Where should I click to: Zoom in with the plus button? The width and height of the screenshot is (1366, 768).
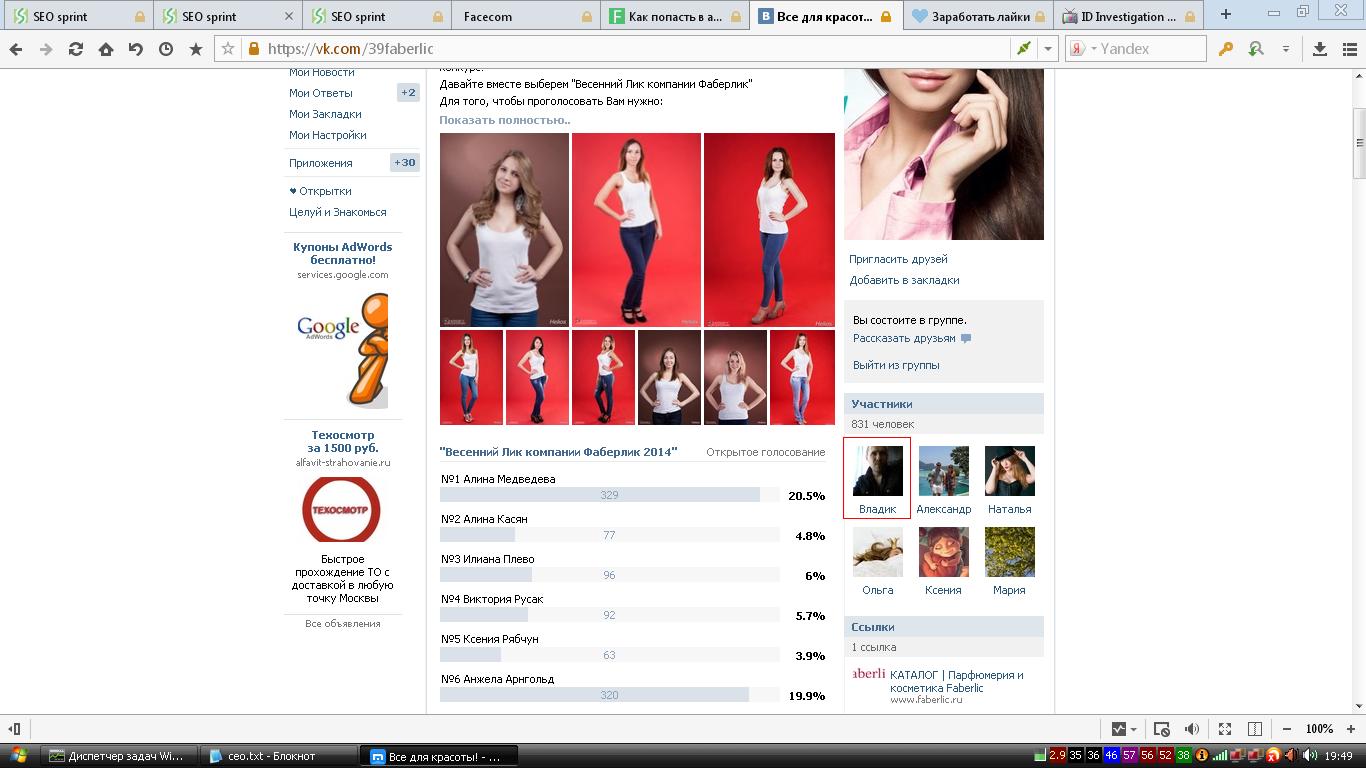pyautogui.click(x=1350, y=729)
